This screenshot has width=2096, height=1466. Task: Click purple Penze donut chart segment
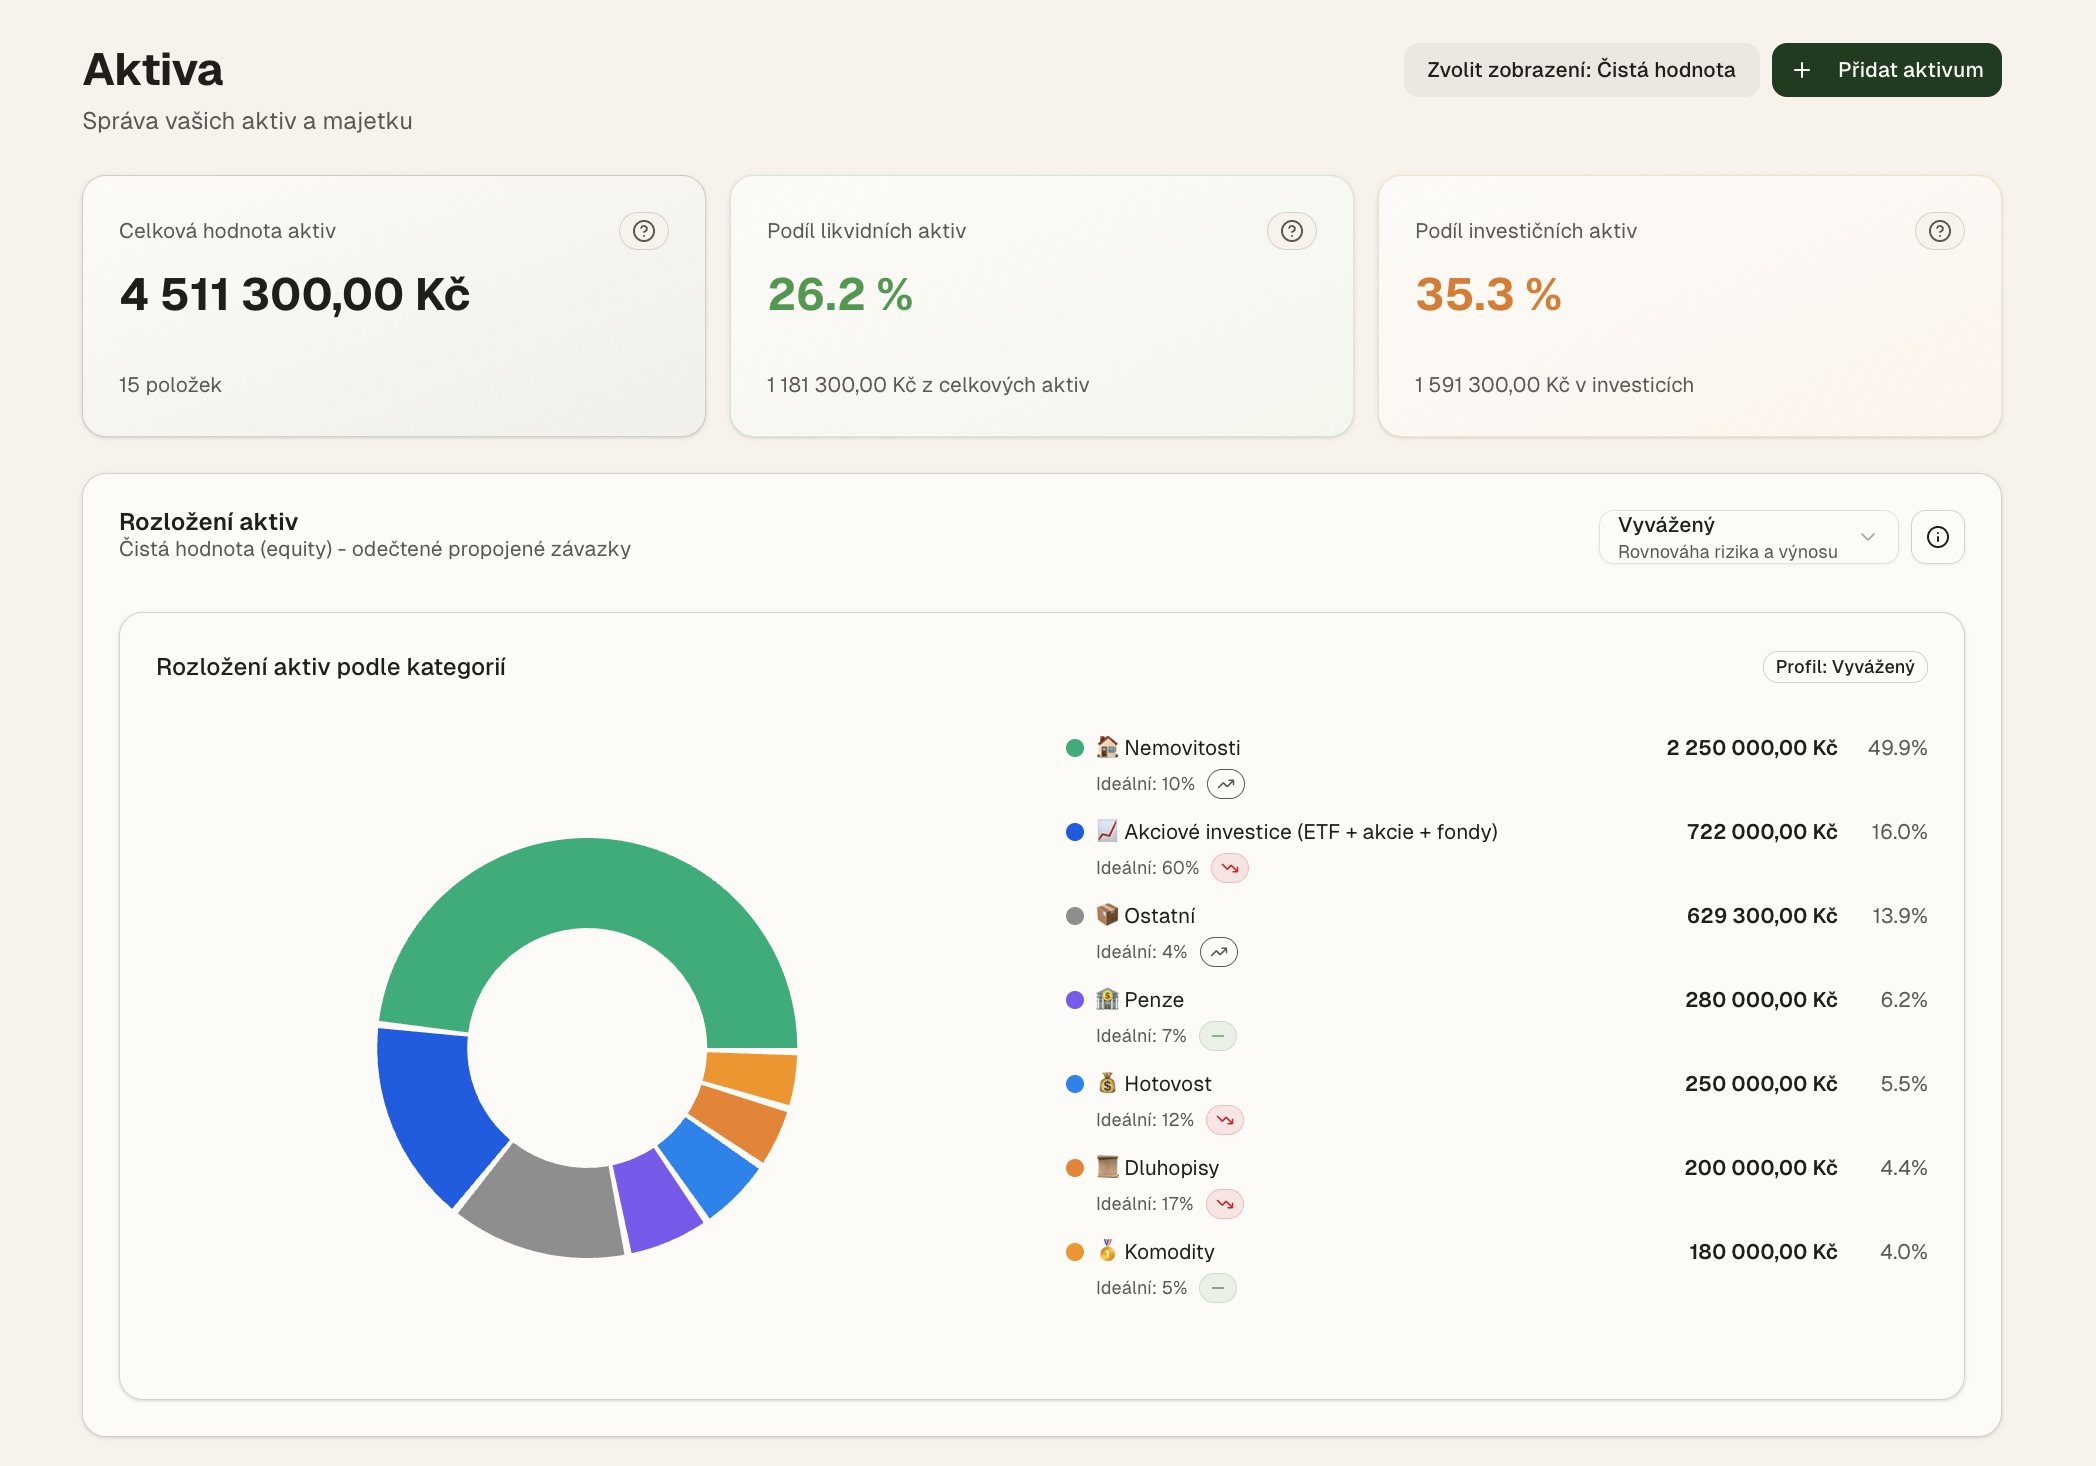tap(655, 1198)
